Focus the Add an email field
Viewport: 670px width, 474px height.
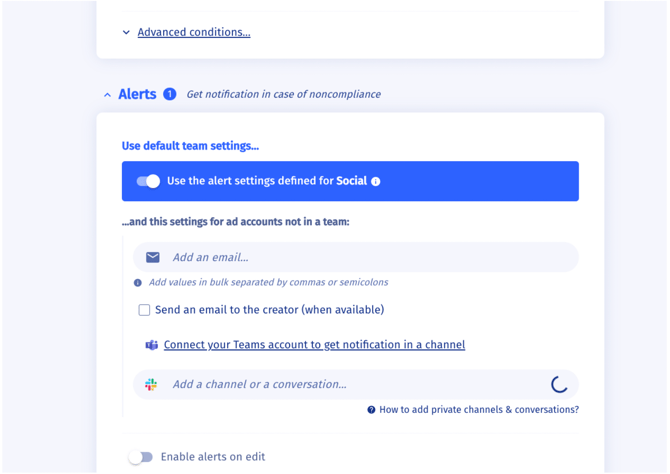point(360,257)
